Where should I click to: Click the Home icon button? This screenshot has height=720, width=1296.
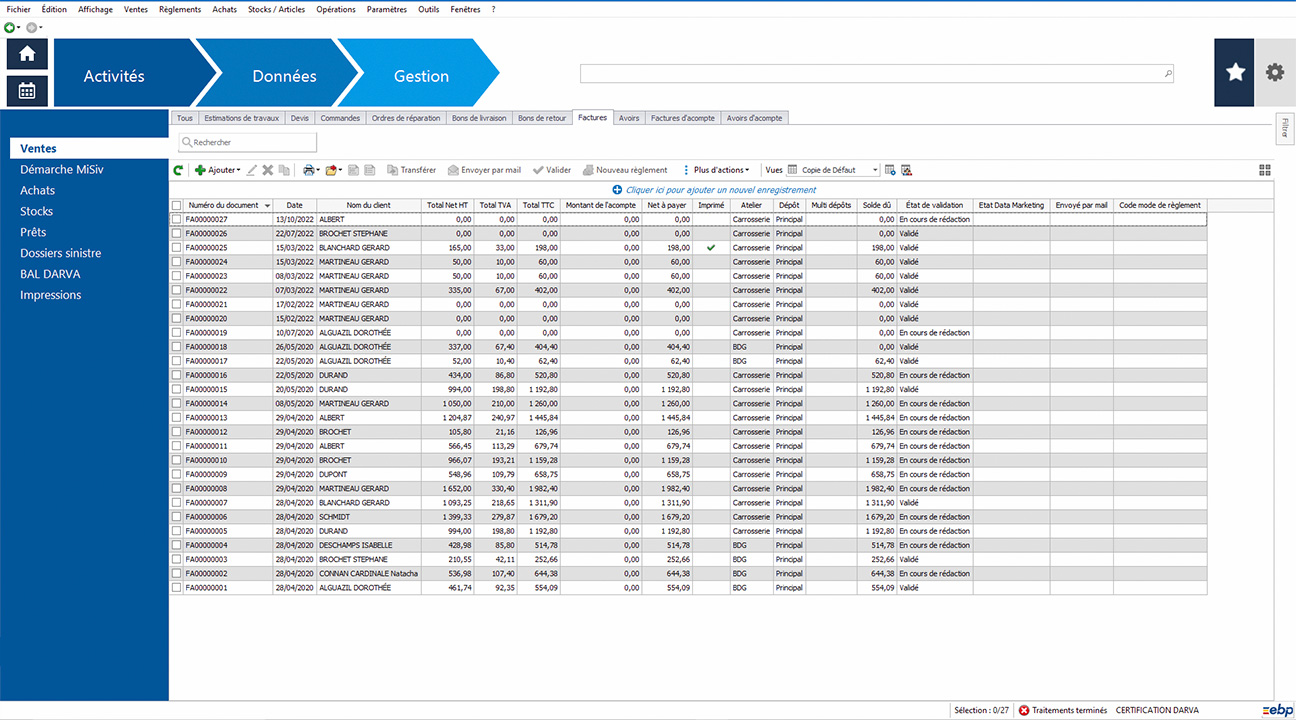pyautogui.click(x=27, y=54)
